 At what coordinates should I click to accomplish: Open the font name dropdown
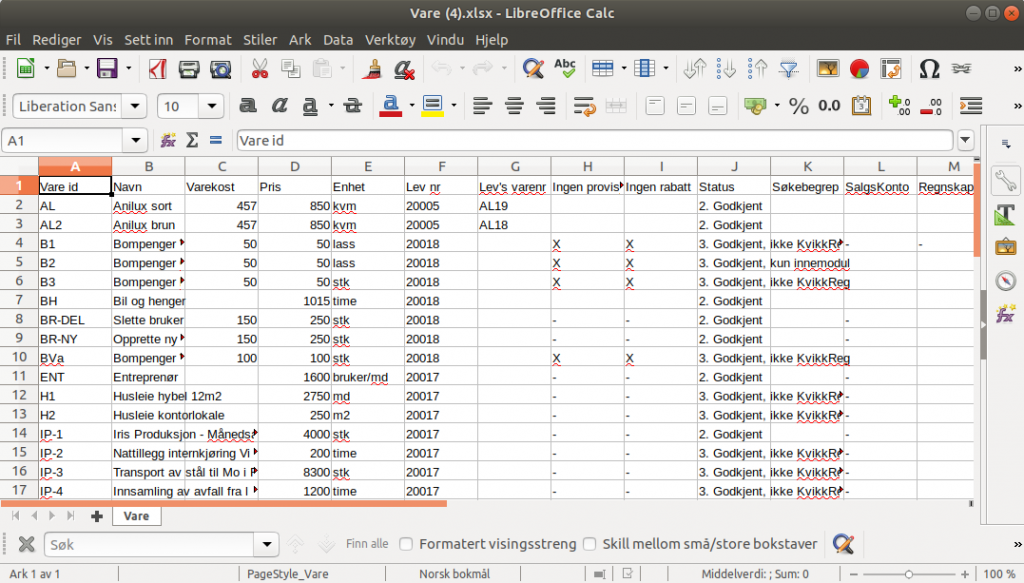[135, 106]
